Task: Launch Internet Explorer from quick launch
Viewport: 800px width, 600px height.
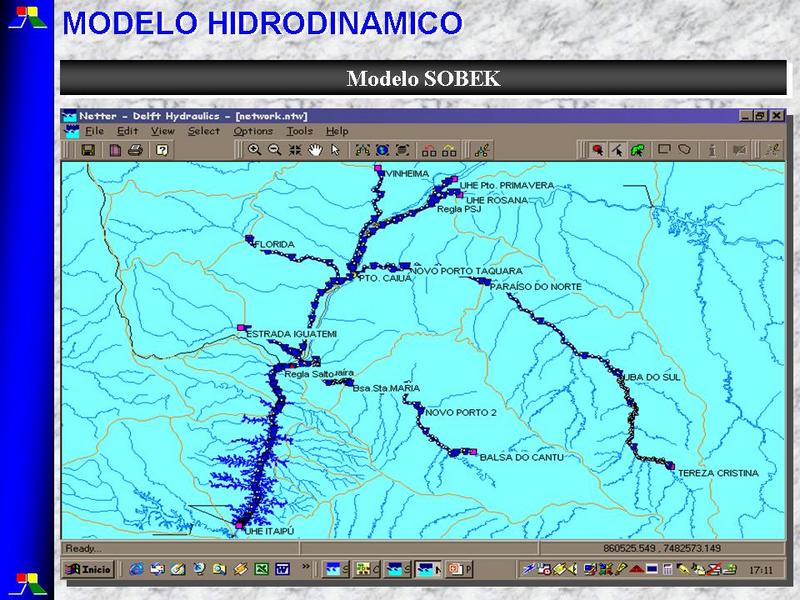Action: pos(136,569)
